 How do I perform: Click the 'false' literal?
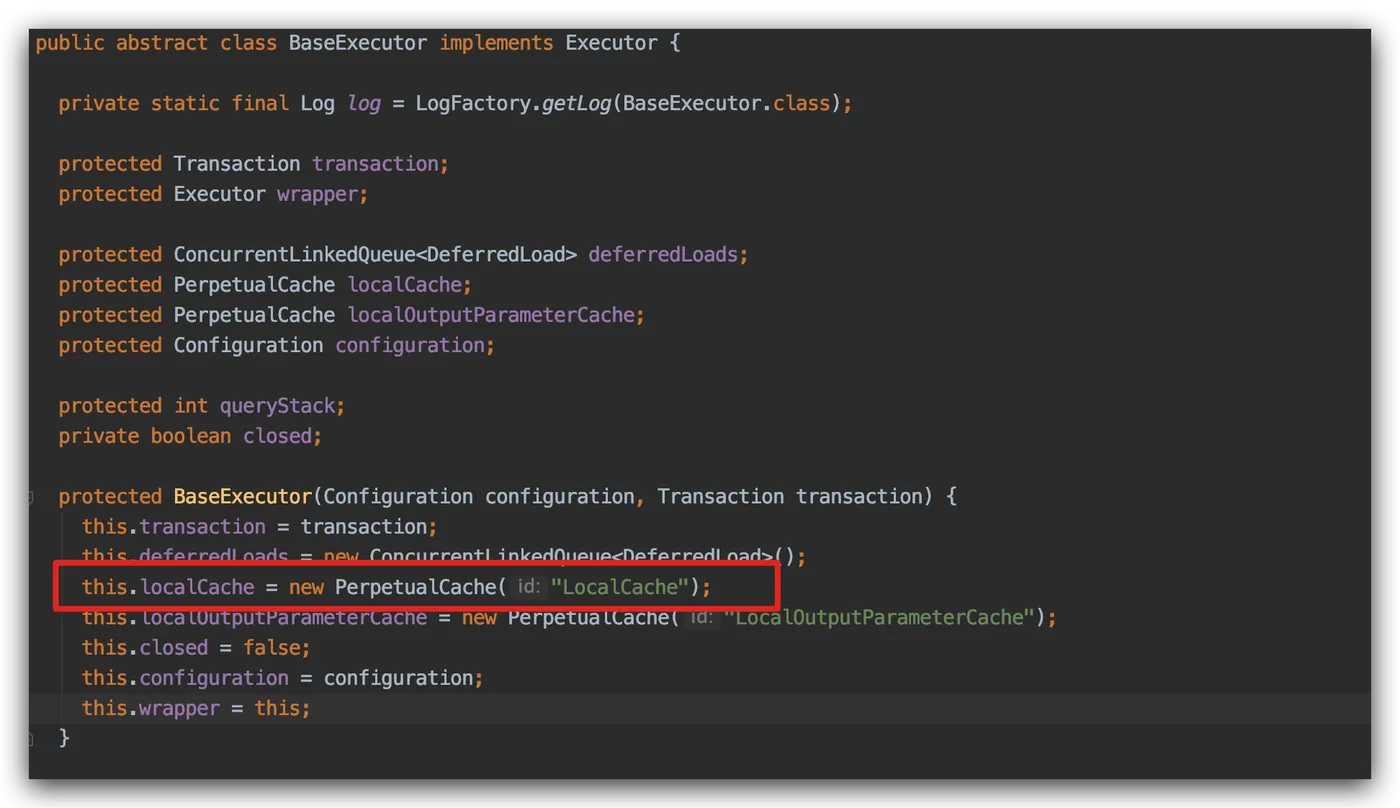tap(271, 647)
